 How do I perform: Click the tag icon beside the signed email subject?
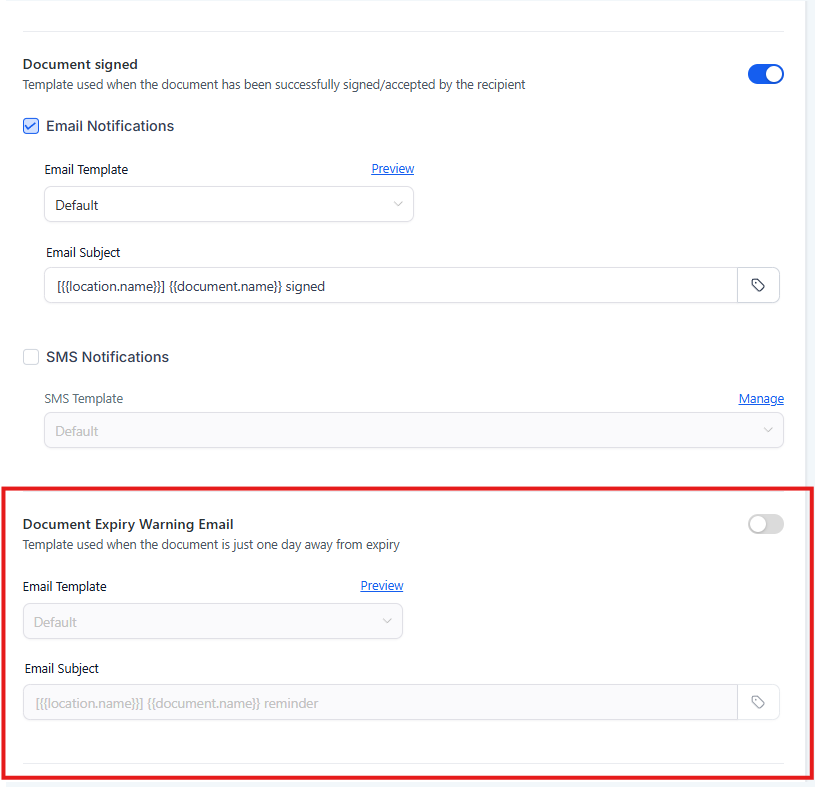coord(758,286)
